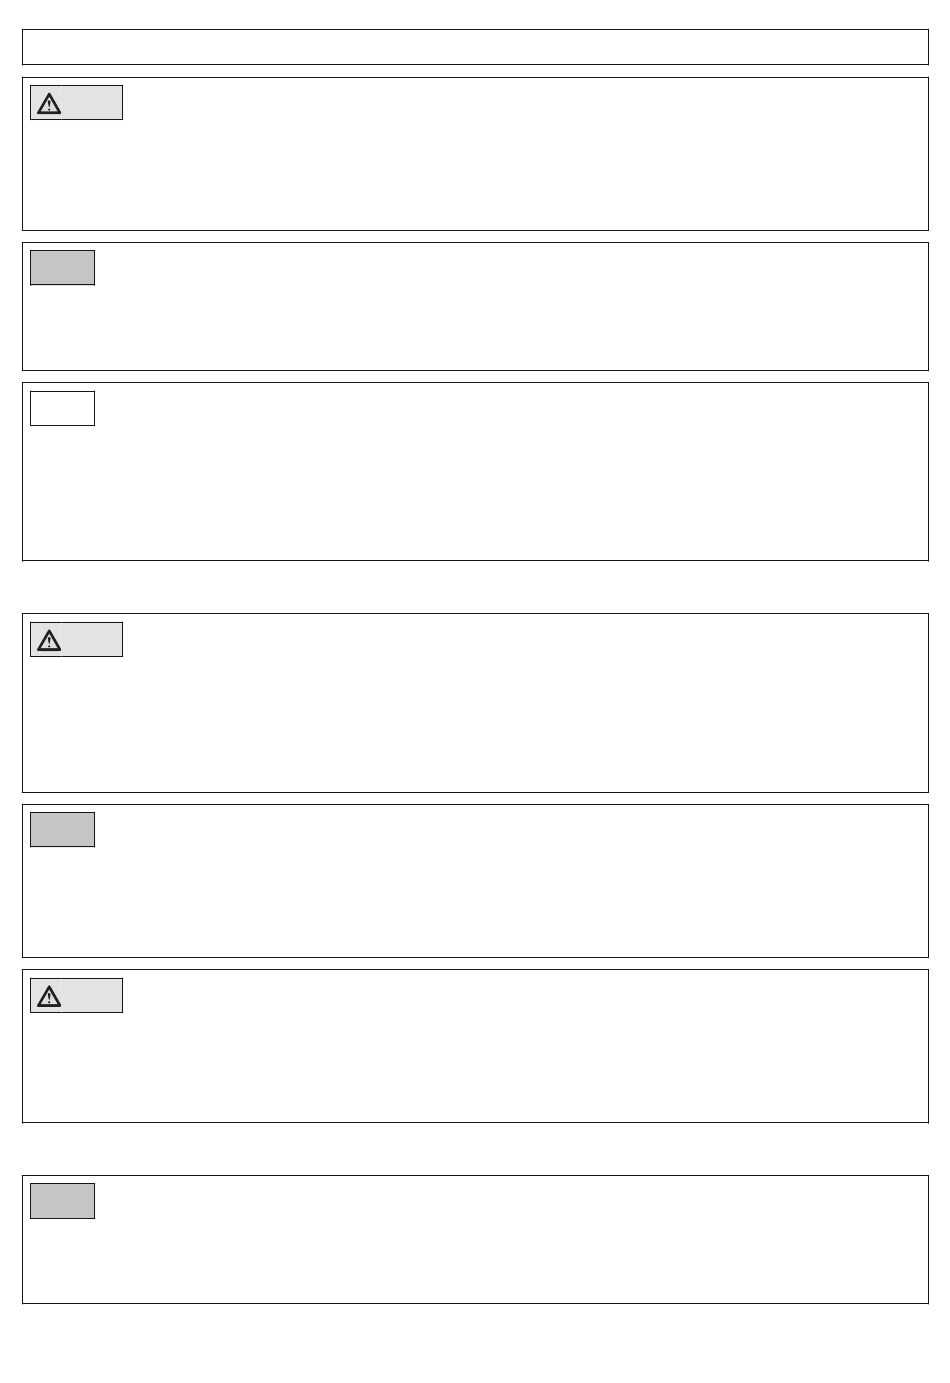Click the light gray label beside the middle warning triangle

pyautogui.click(x=92, y=640)
